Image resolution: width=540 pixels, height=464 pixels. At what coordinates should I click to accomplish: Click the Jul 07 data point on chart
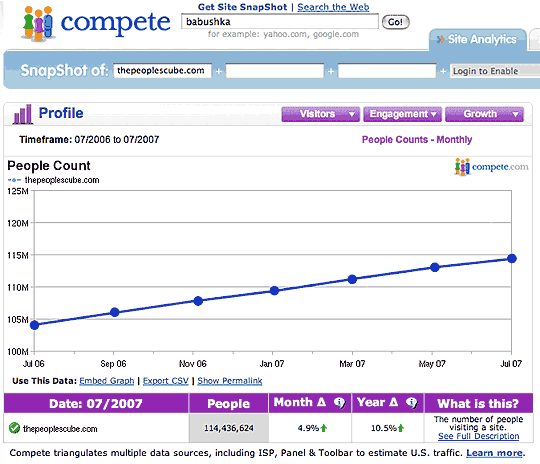pos(512,258)
